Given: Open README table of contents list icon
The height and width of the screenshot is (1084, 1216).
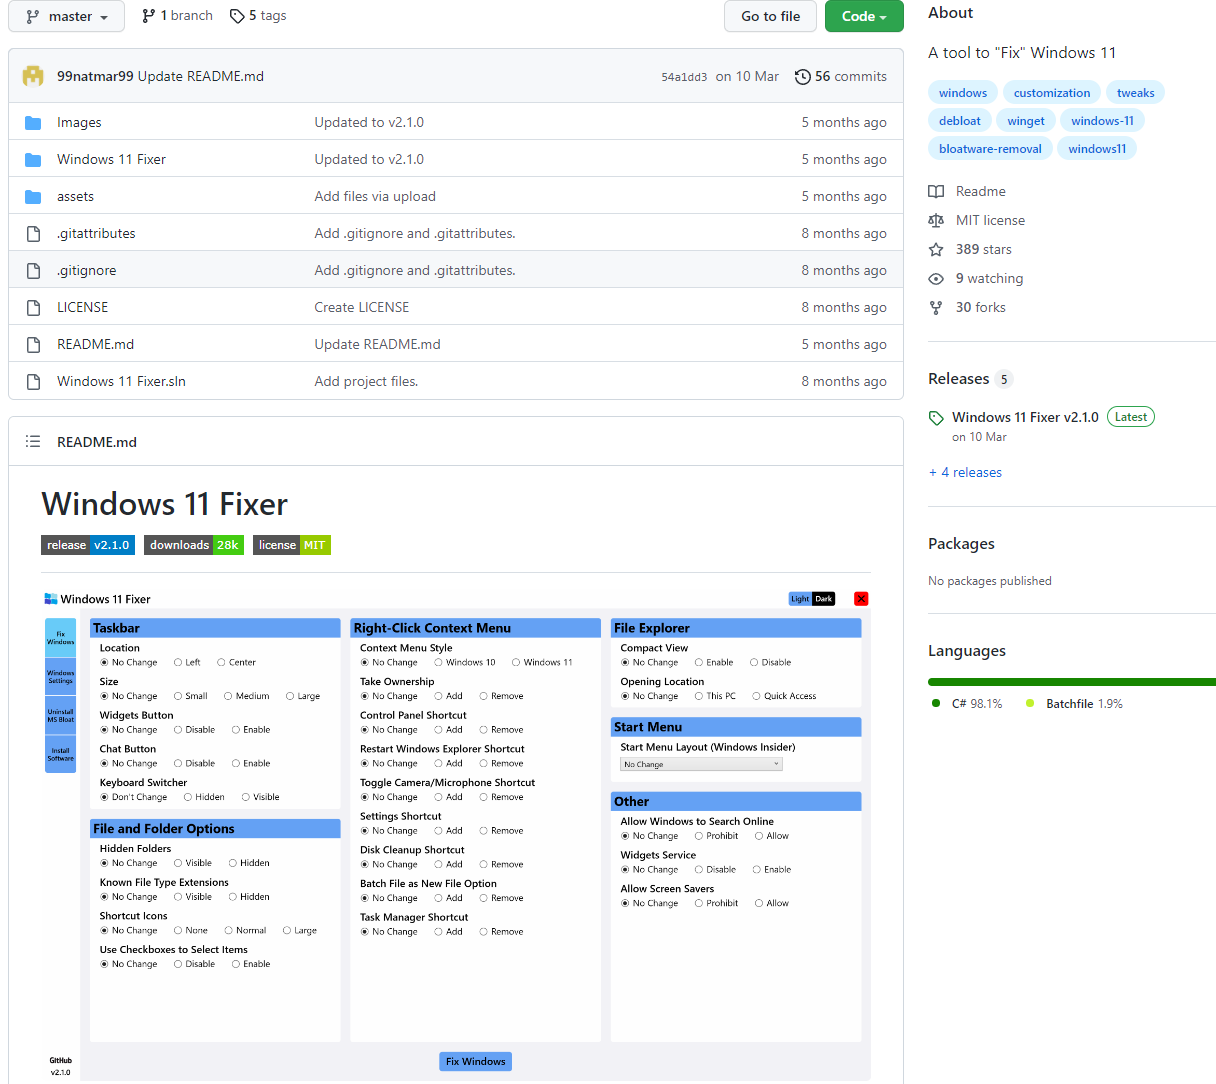Looking at the screenshot, I should 33,442.
